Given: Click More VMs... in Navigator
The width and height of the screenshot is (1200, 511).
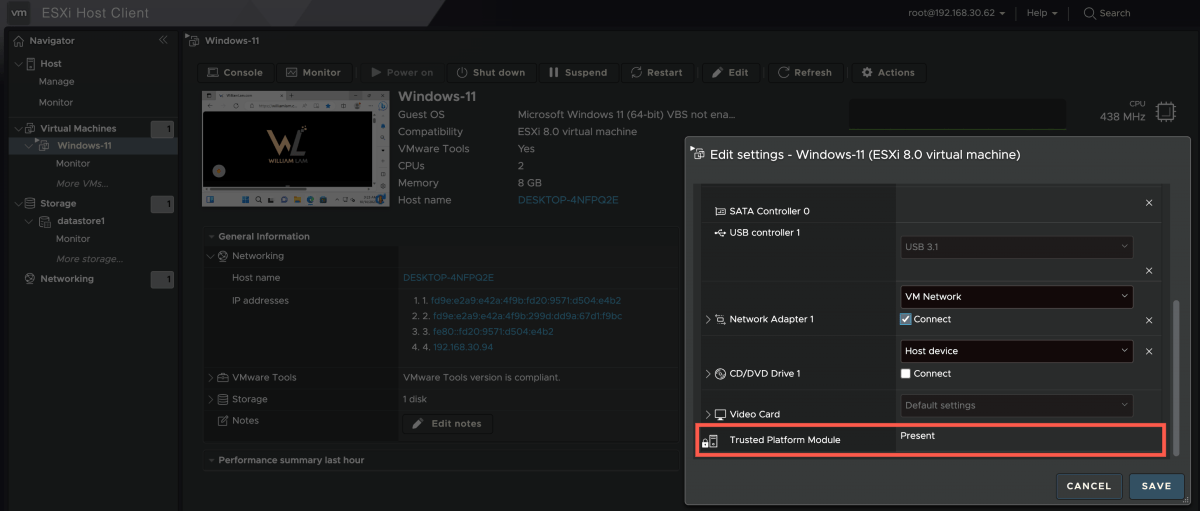Looking at the screenshot, I should point(83,184).
